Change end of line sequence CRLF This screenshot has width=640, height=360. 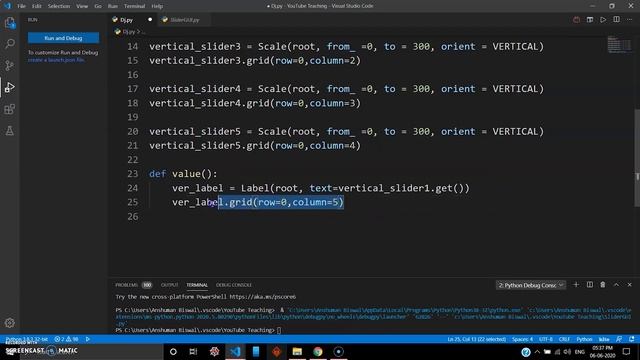tap(564, 339)
